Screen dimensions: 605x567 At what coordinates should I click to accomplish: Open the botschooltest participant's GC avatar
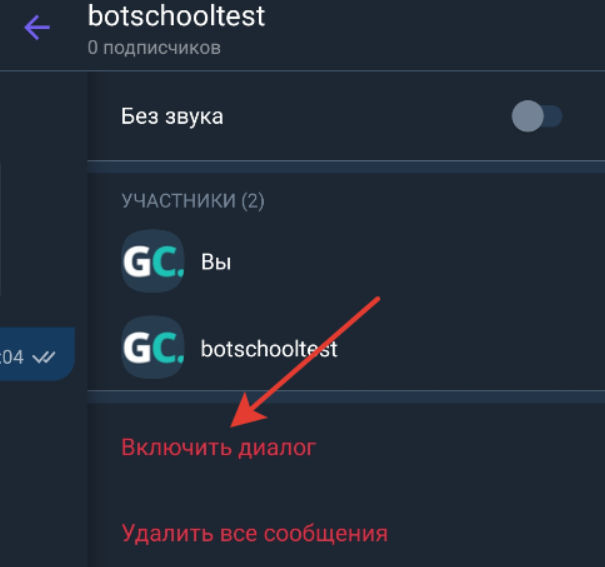(153, 348)
